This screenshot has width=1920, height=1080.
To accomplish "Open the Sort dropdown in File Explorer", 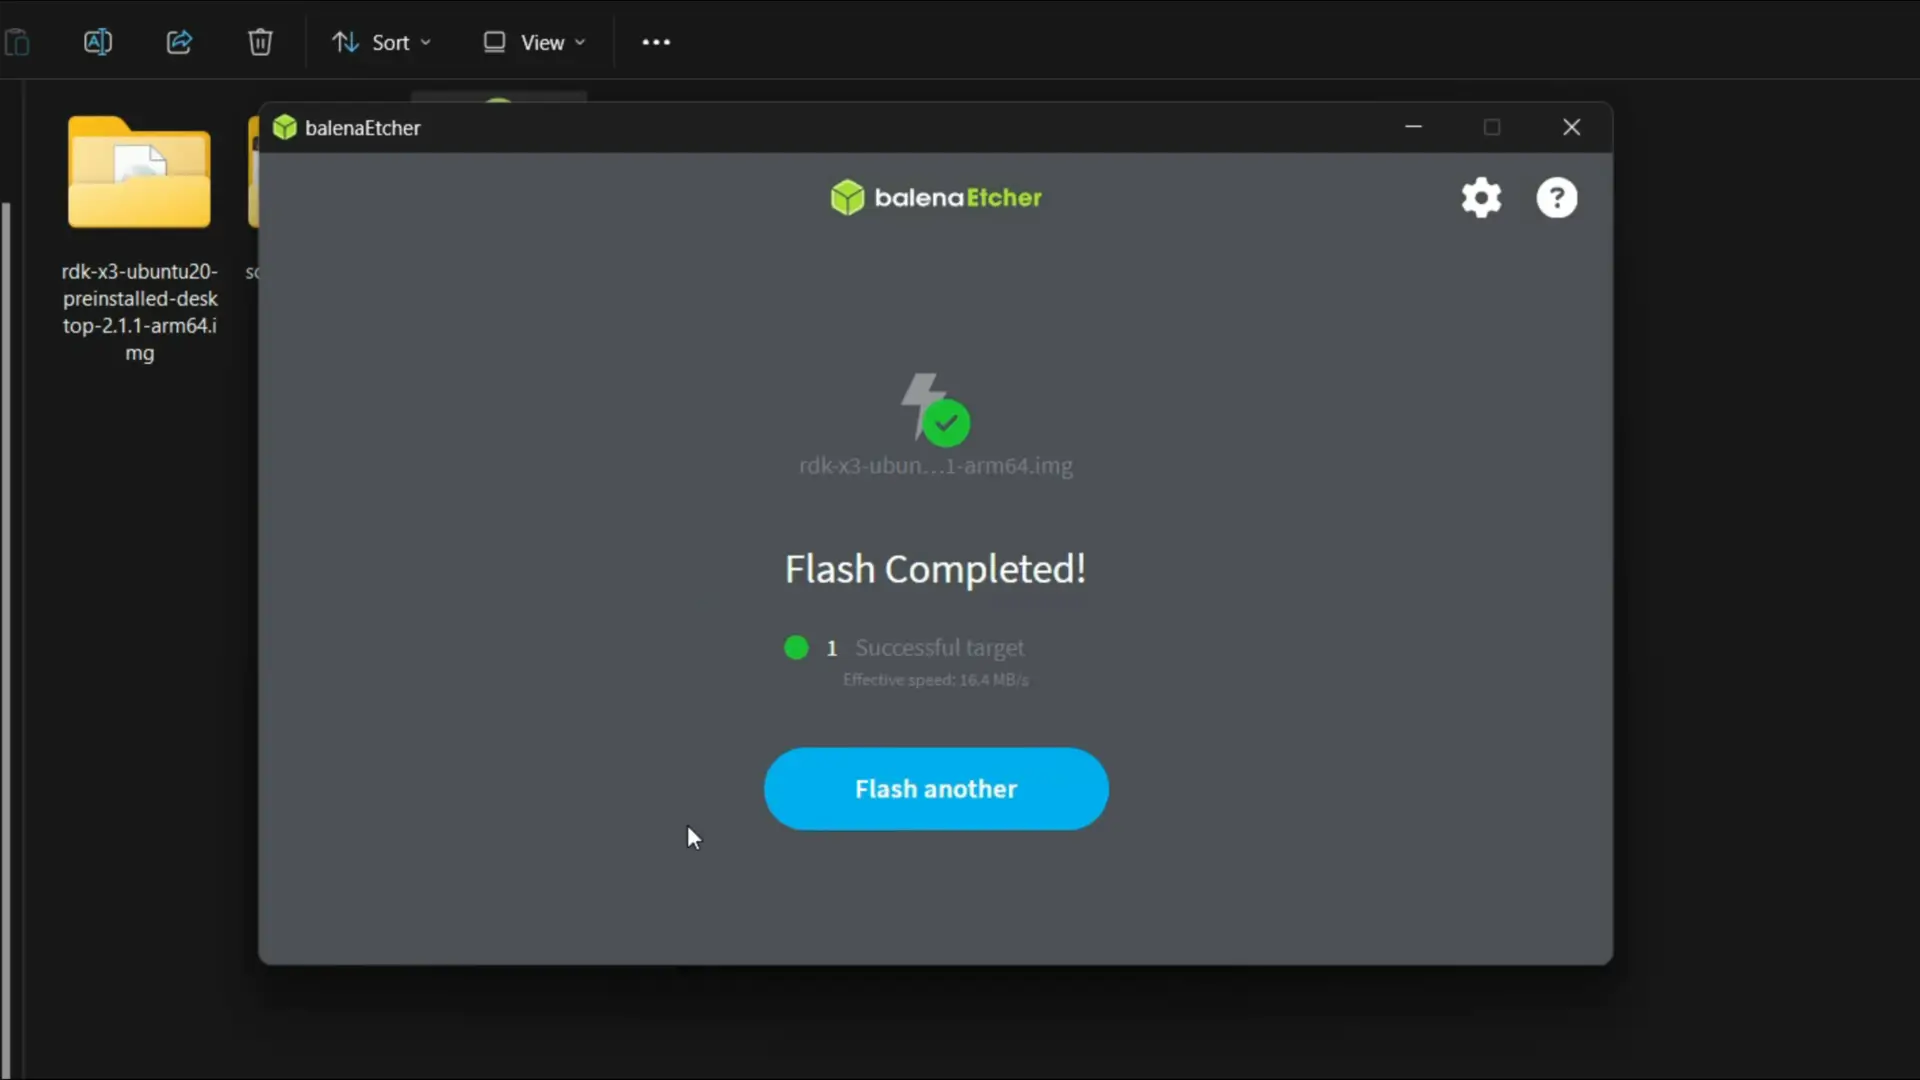I will (x=381, y=42).
